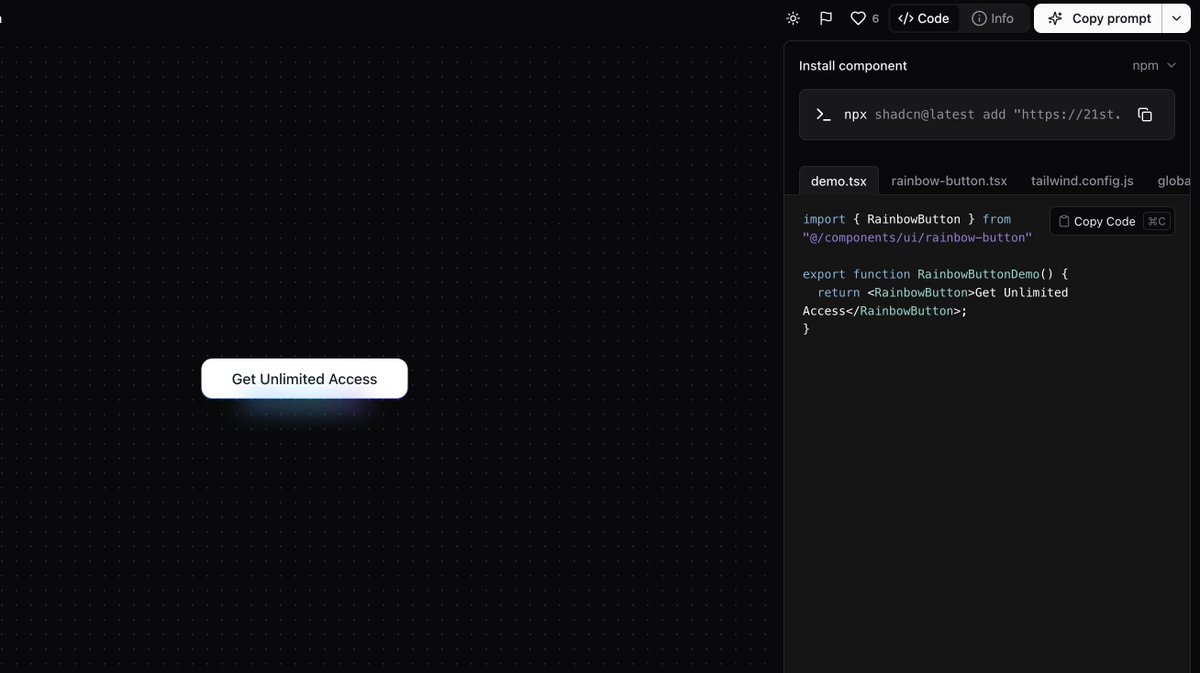Click the terminal prompt icon in the install command
1200x673 pixels.
tap(822, 114)
